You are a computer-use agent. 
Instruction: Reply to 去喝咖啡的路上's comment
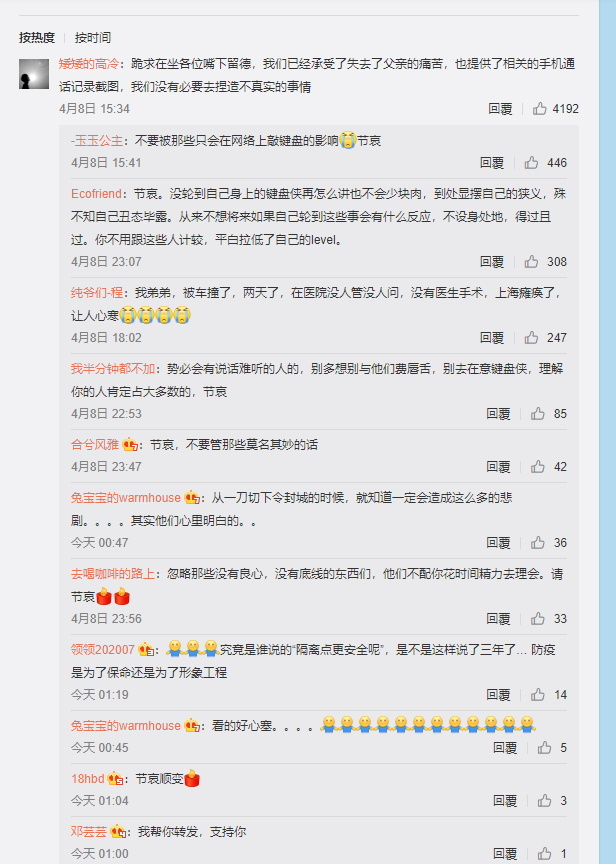[499, 618]
